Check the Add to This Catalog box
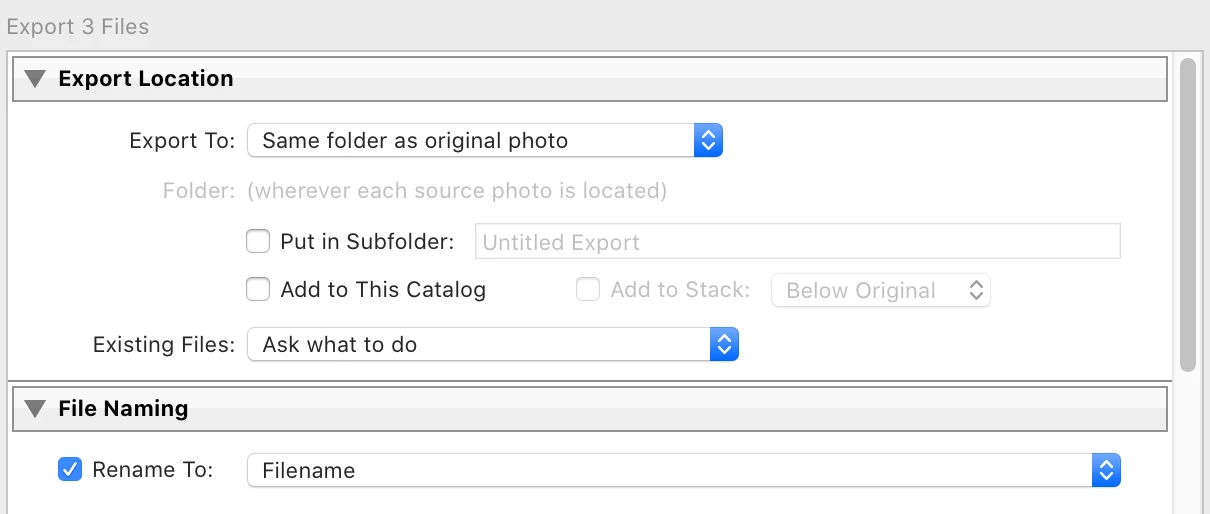The image size is (1210, 514). coord(258,290)
